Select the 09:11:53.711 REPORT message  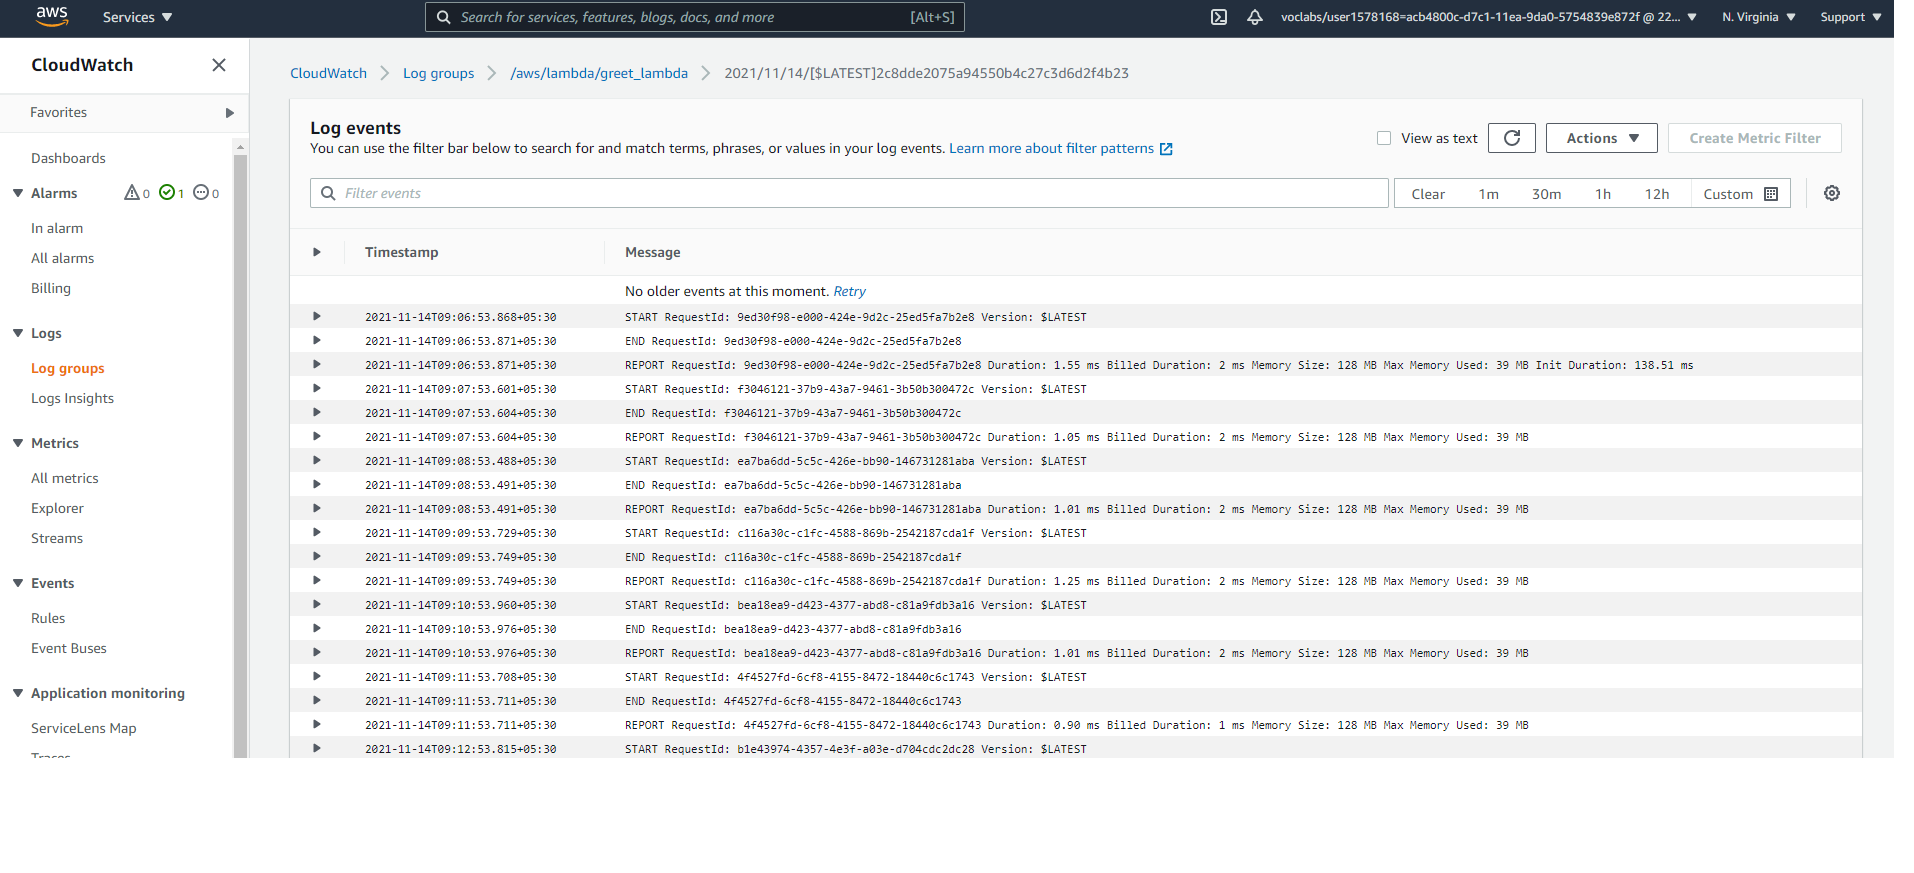pyautogui.click(x=1076, y=725)
